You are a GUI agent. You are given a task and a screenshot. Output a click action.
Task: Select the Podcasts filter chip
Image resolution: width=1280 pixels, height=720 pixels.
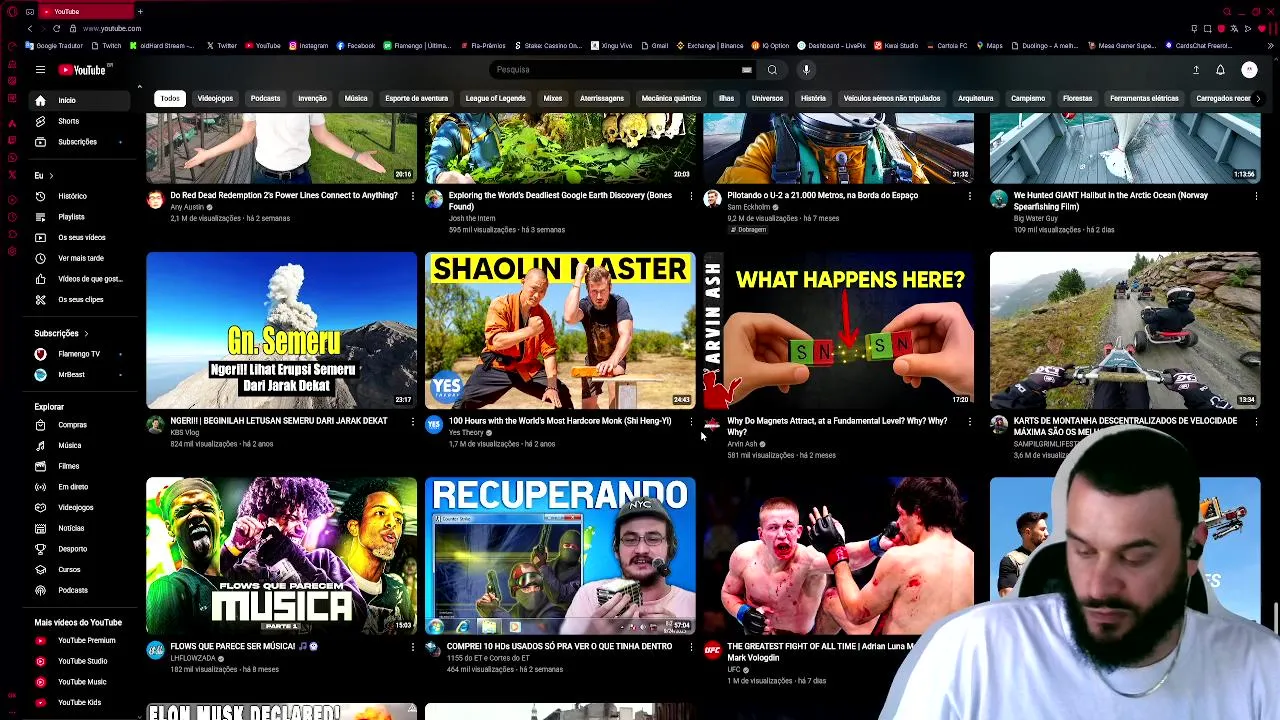click(265, 99)
